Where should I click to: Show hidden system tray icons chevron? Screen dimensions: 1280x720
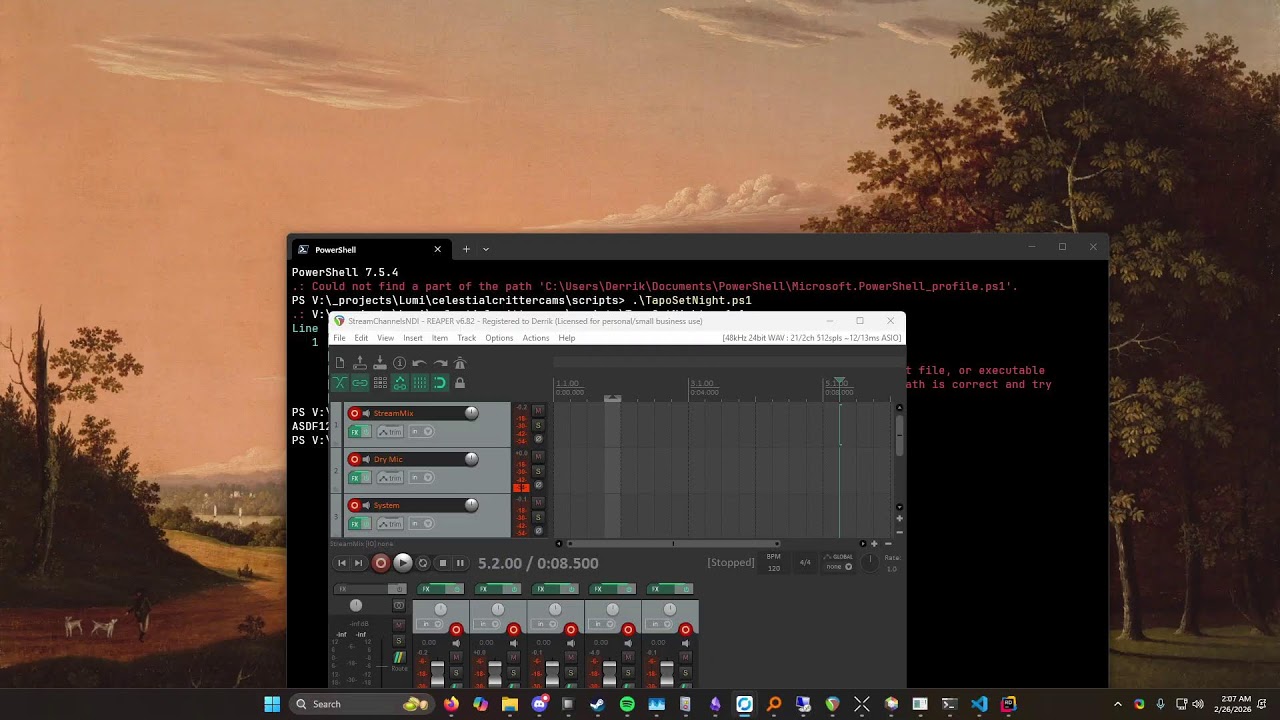pos(1118,704)
